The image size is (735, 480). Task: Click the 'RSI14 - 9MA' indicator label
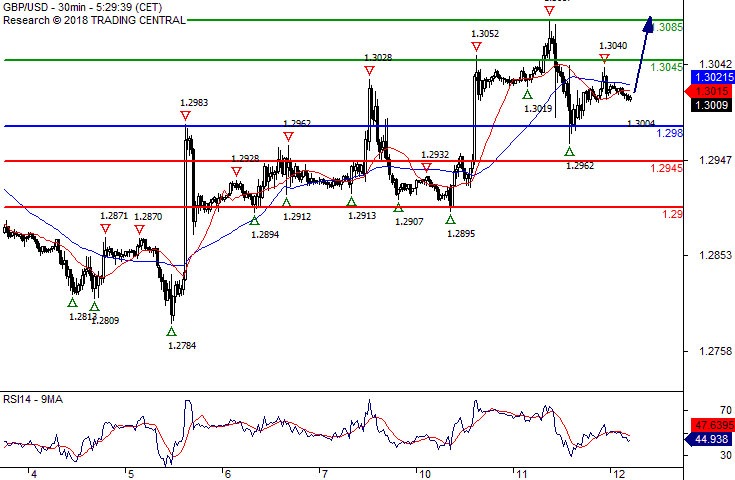coord(33,399)
